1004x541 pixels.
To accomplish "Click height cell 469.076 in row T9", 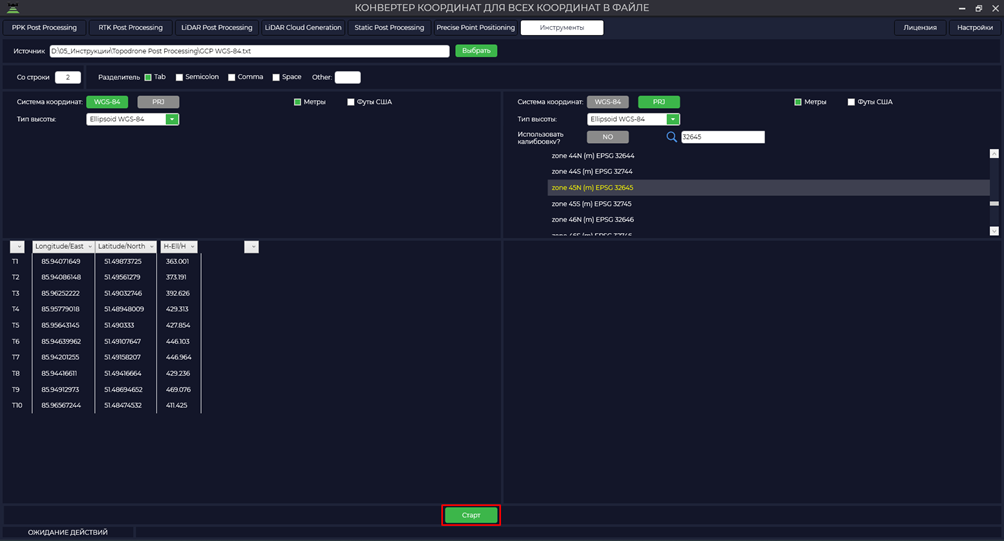I will coord(178,389).
